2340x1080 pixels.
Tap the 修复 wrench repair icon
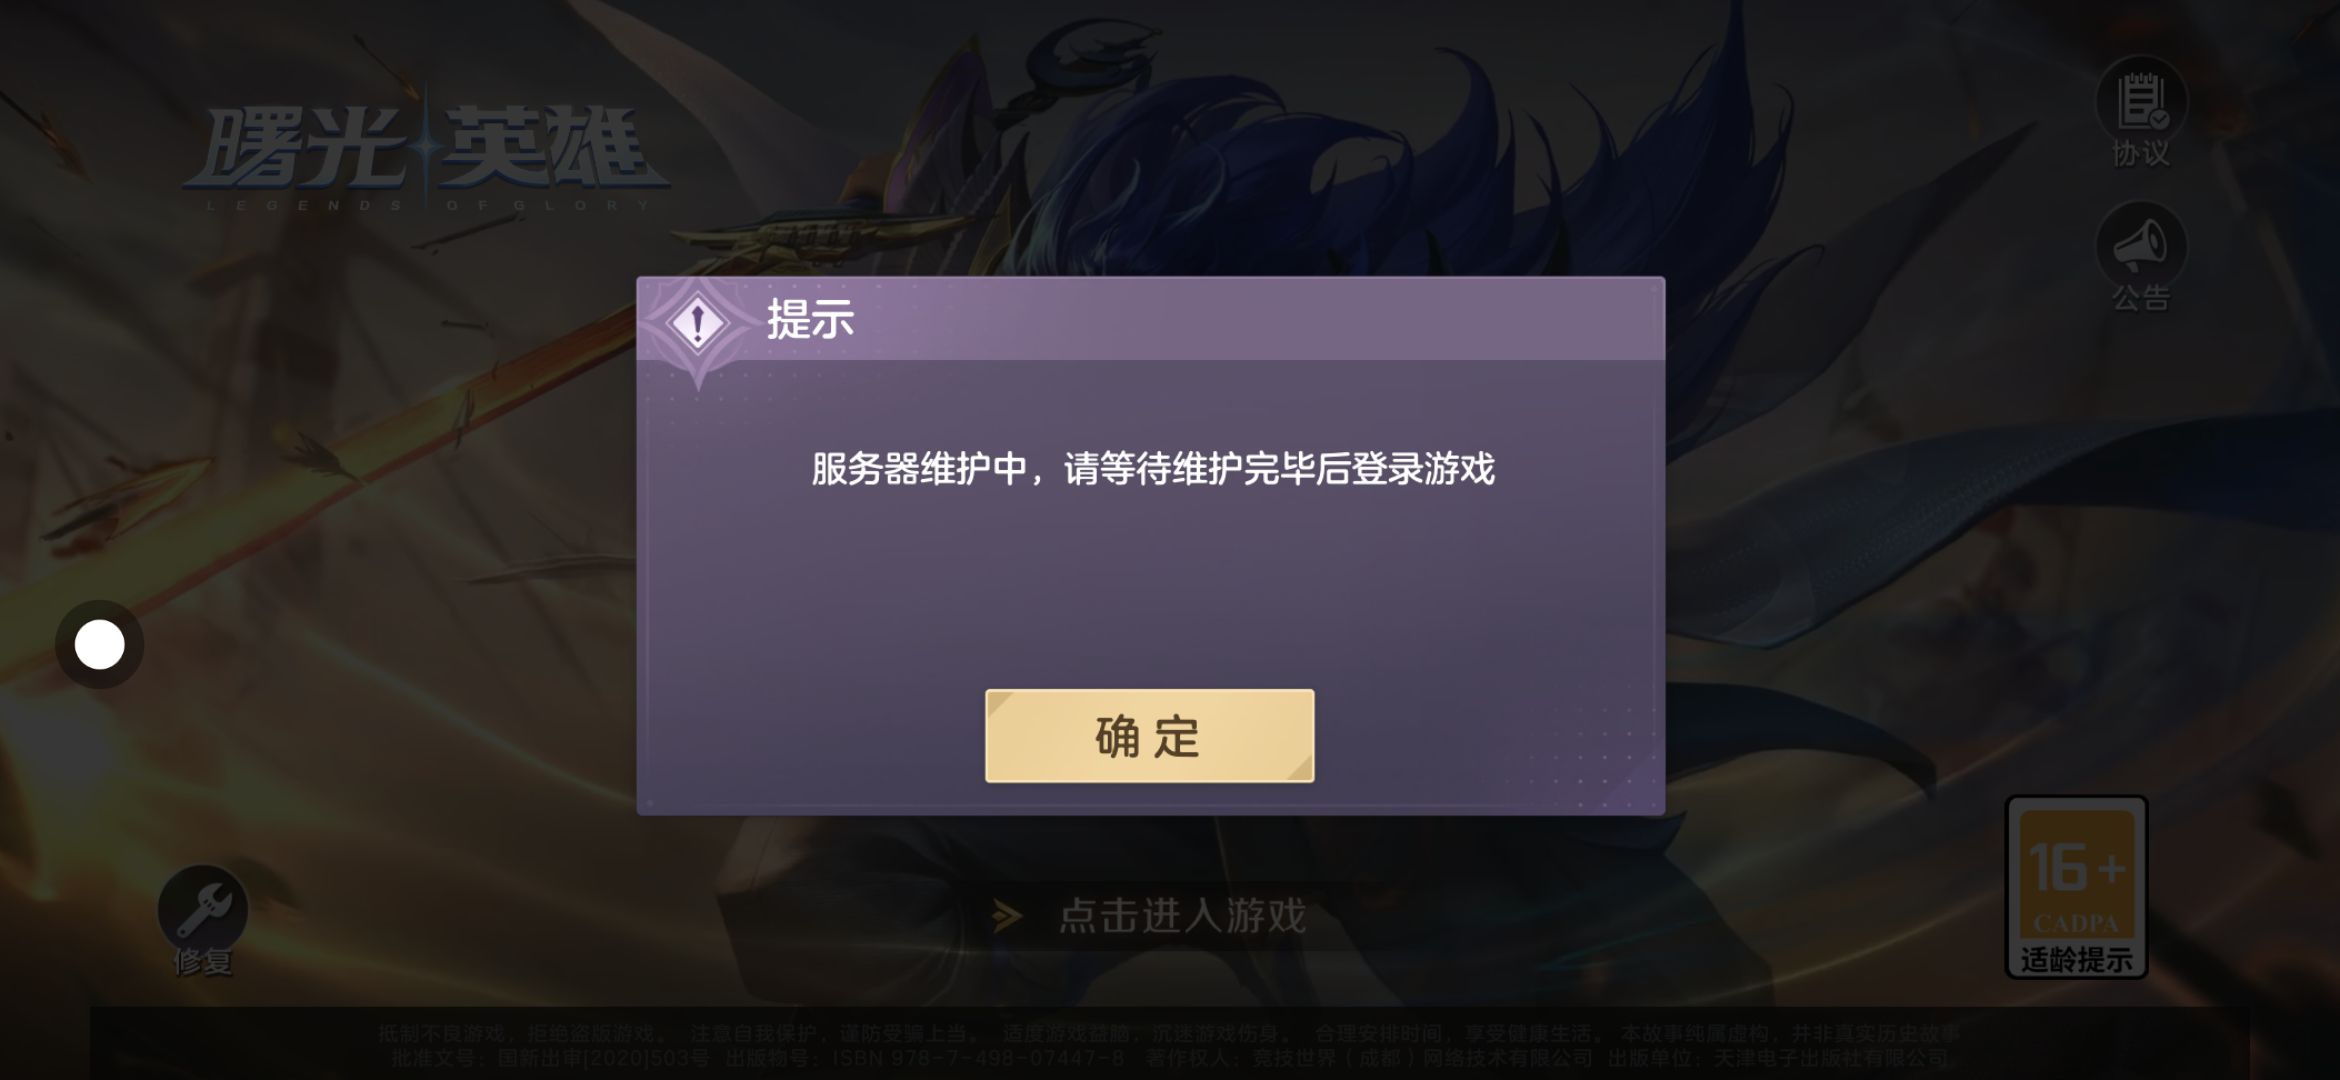(x=203, y=909)
